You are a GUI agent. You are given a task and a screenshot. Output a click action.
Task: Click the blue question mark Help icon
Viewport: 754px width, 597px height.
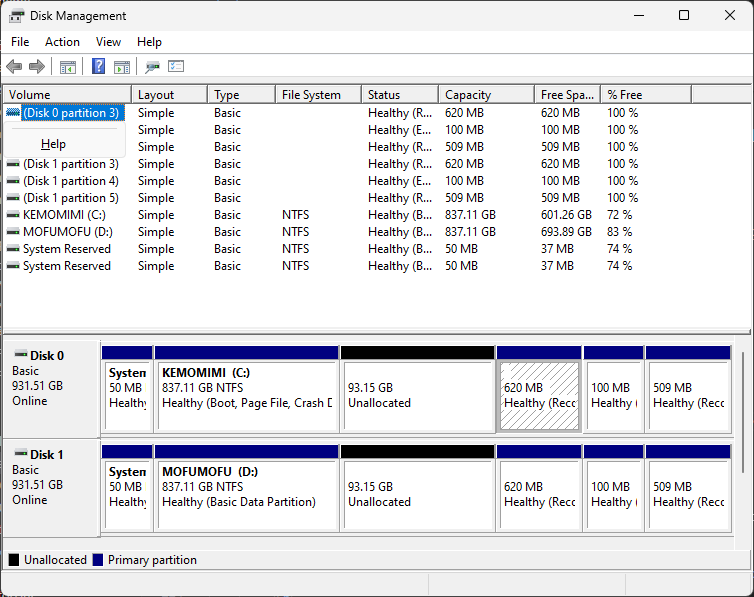pyautogui.click(x=99, y=67)
